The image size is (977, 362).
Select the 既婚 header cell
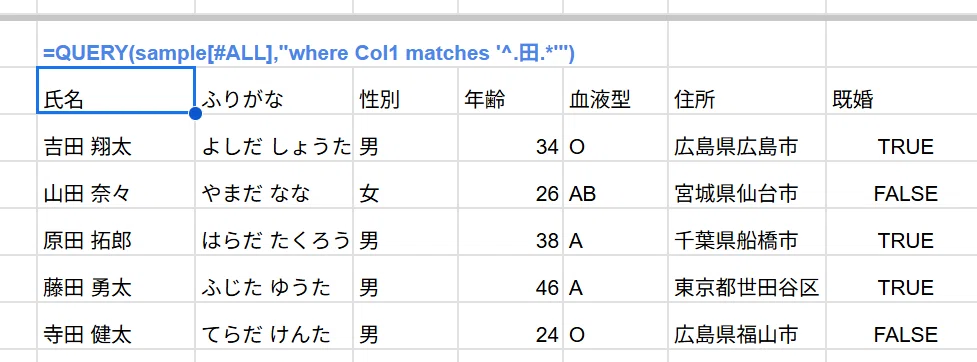click(x=902, y=90)
